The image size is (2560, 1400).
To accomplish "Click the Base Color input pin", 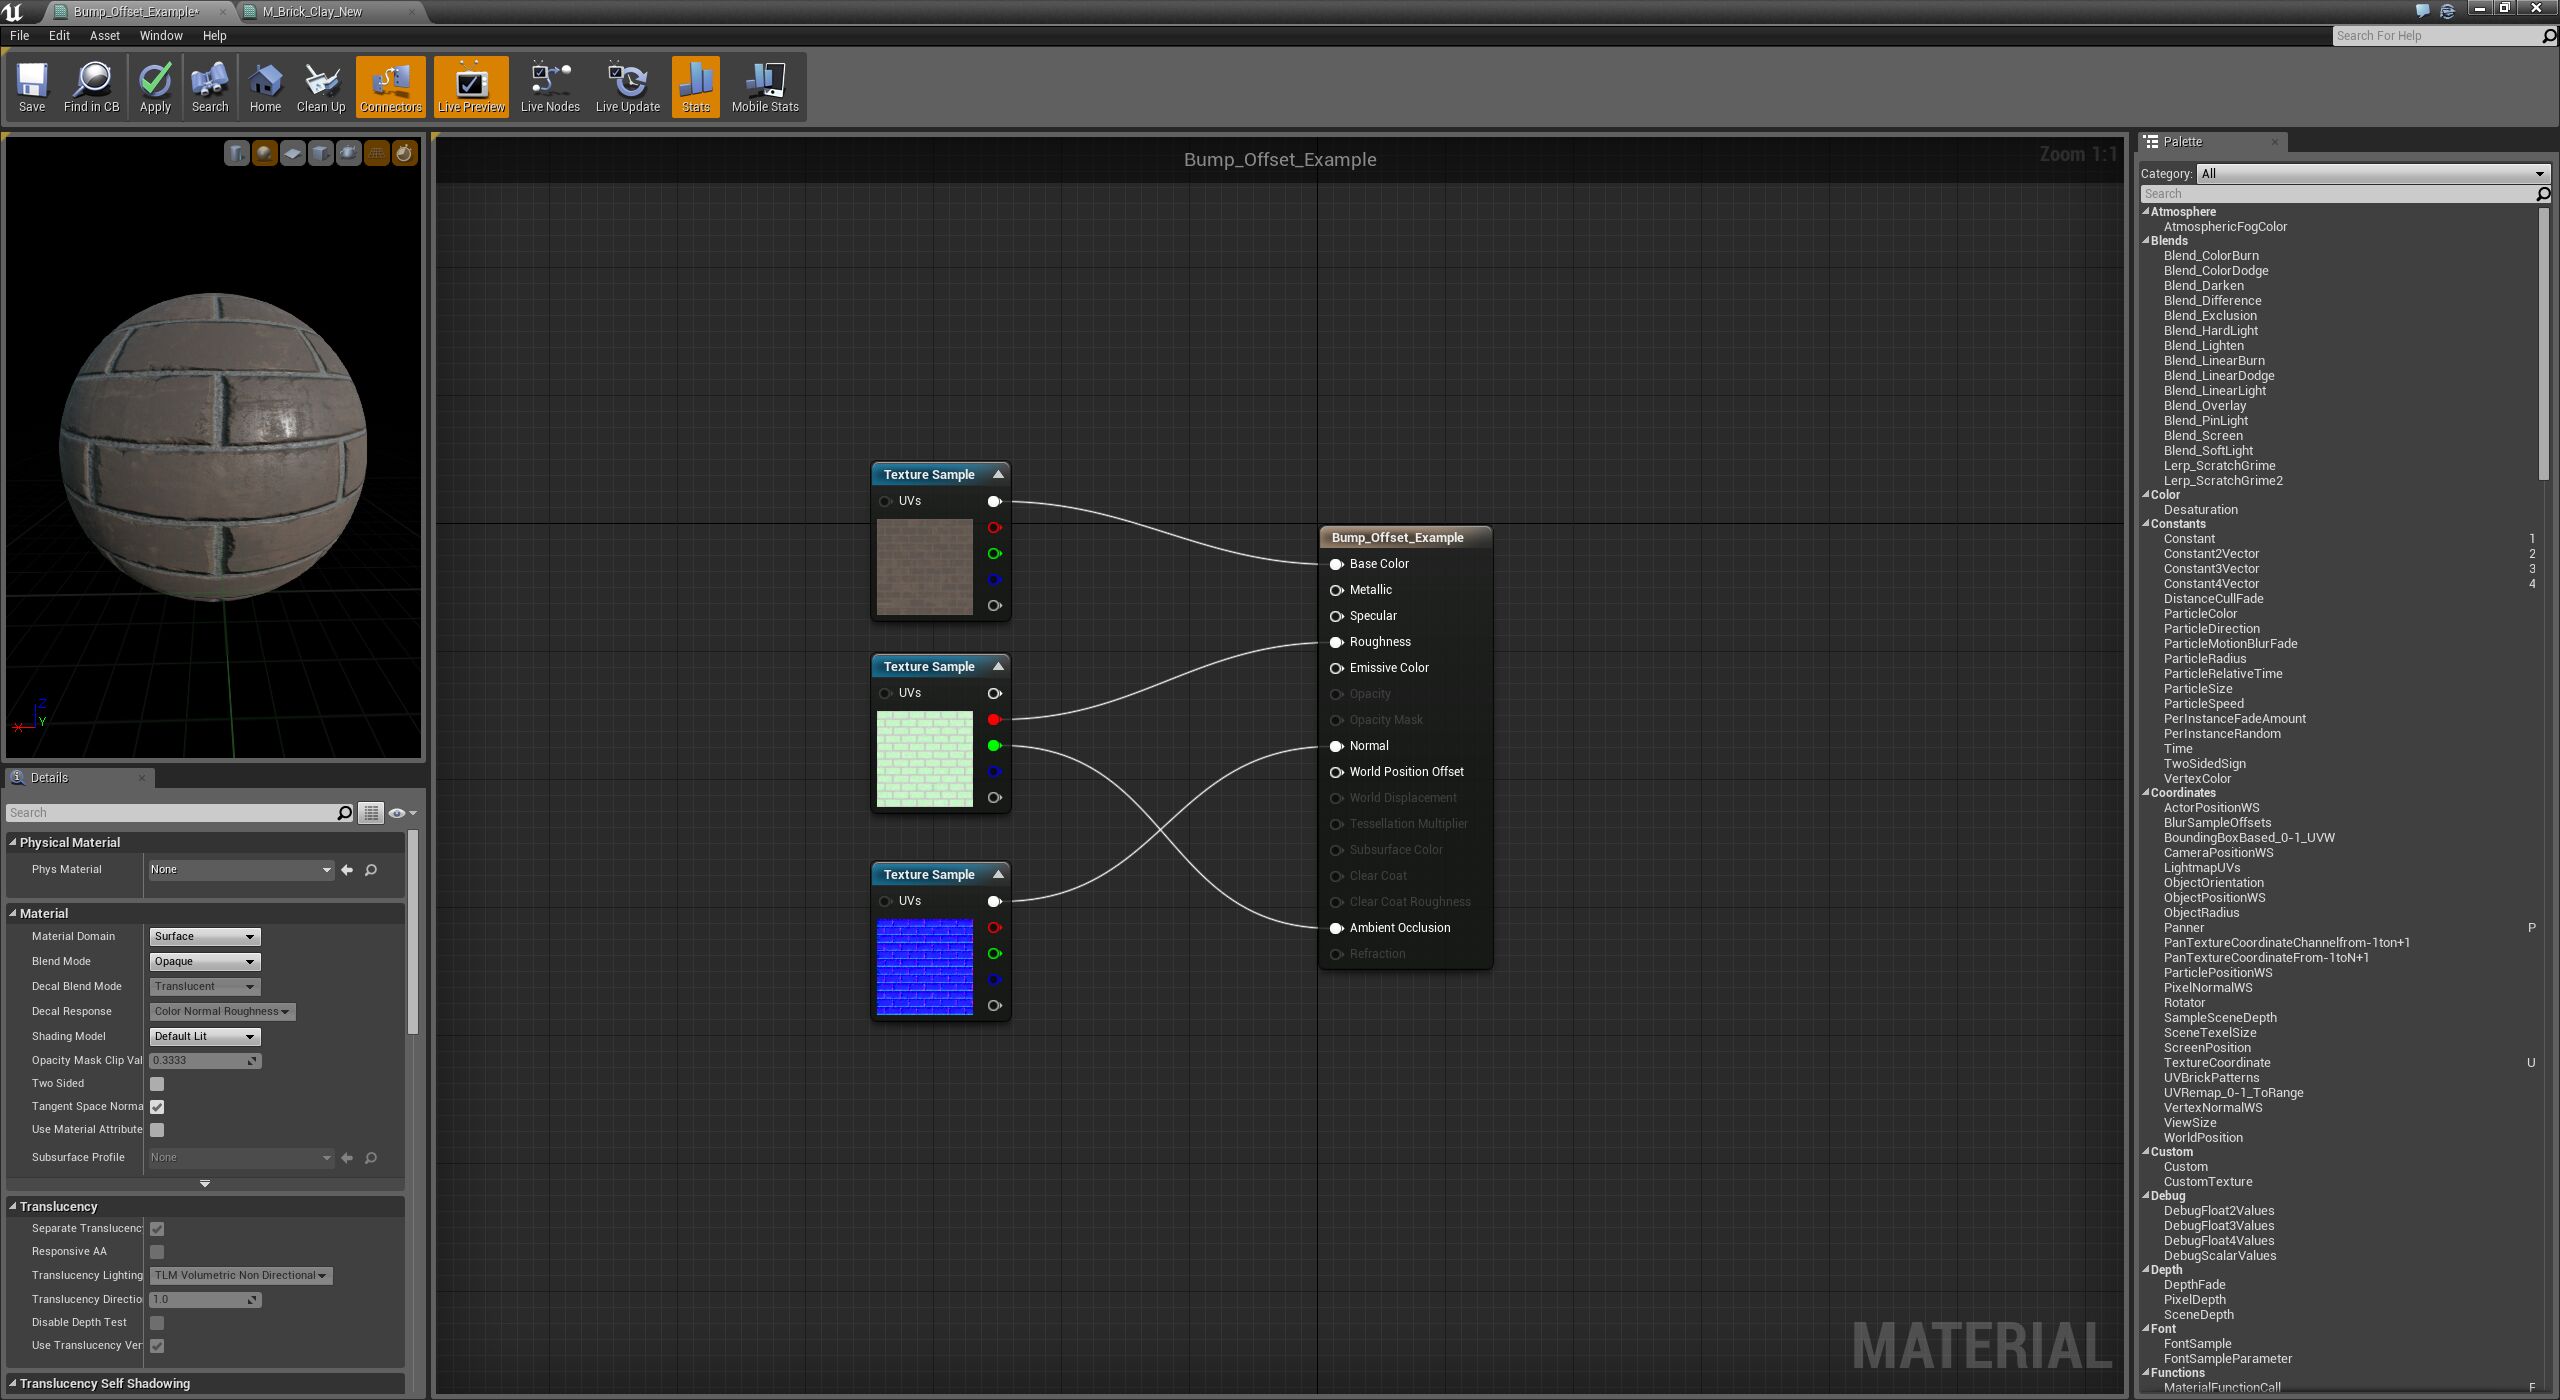I will pos(1336,565).
